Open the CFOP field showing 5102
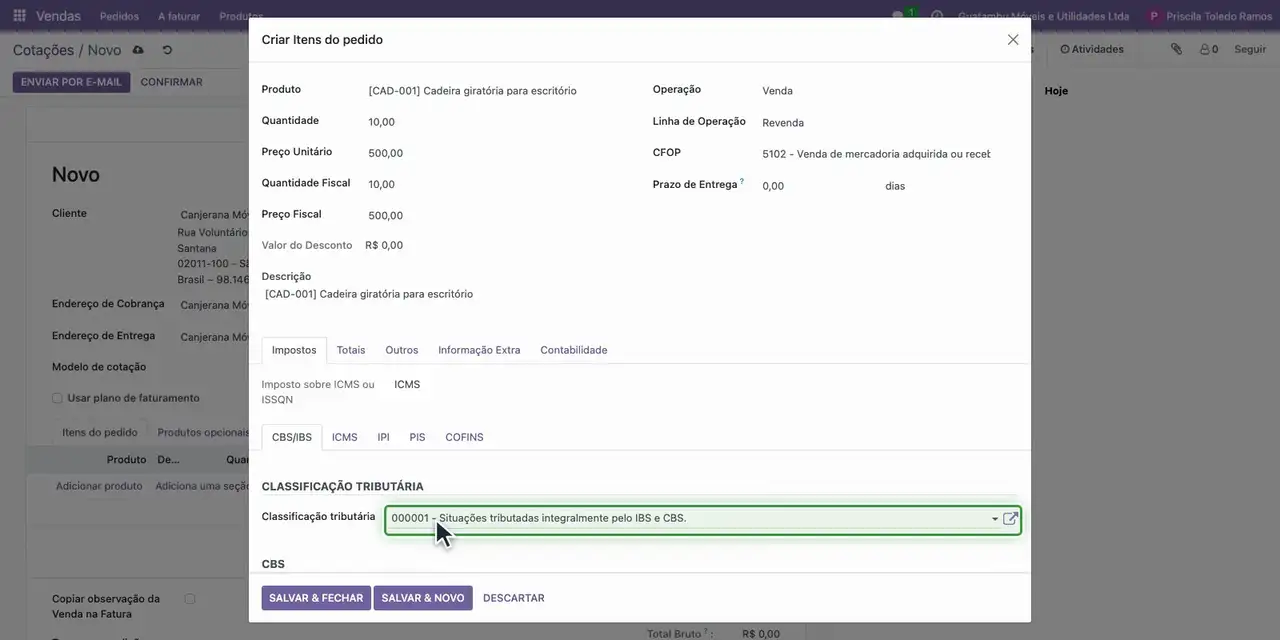Screen dimensions: 1280x640 876,154
